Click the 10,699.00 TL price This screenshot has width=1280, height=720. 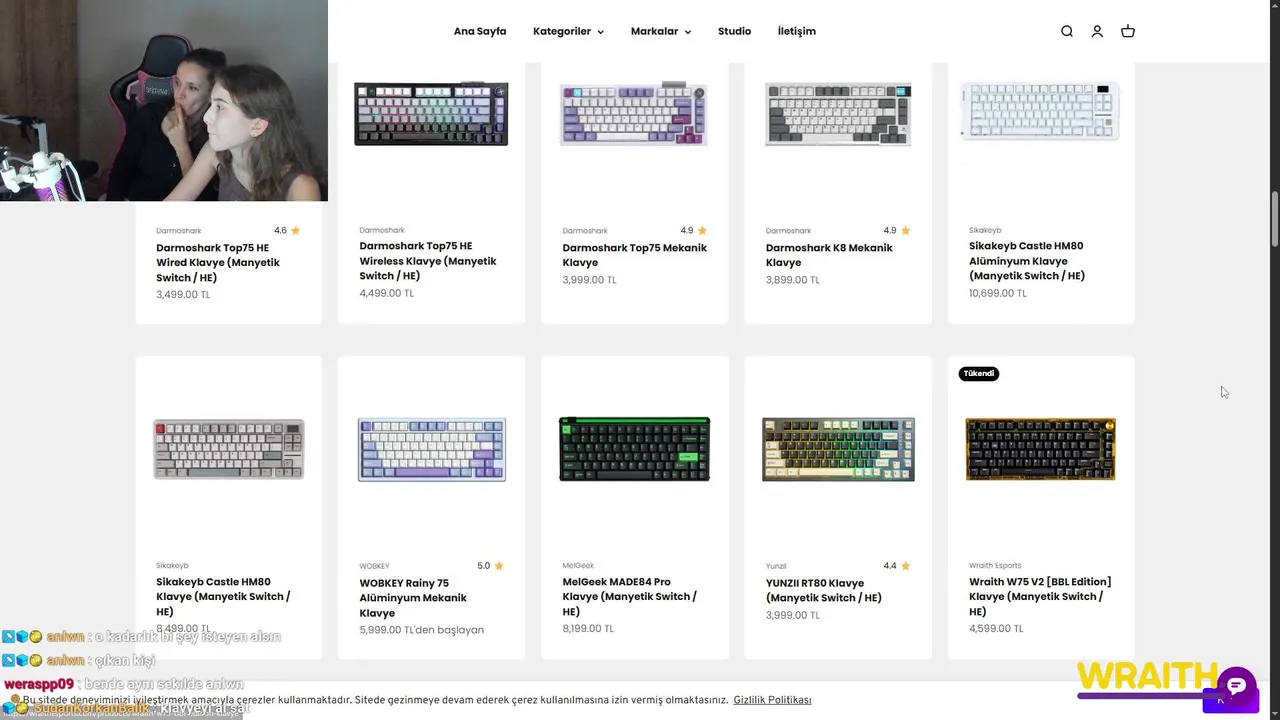(x=998, y=293)
